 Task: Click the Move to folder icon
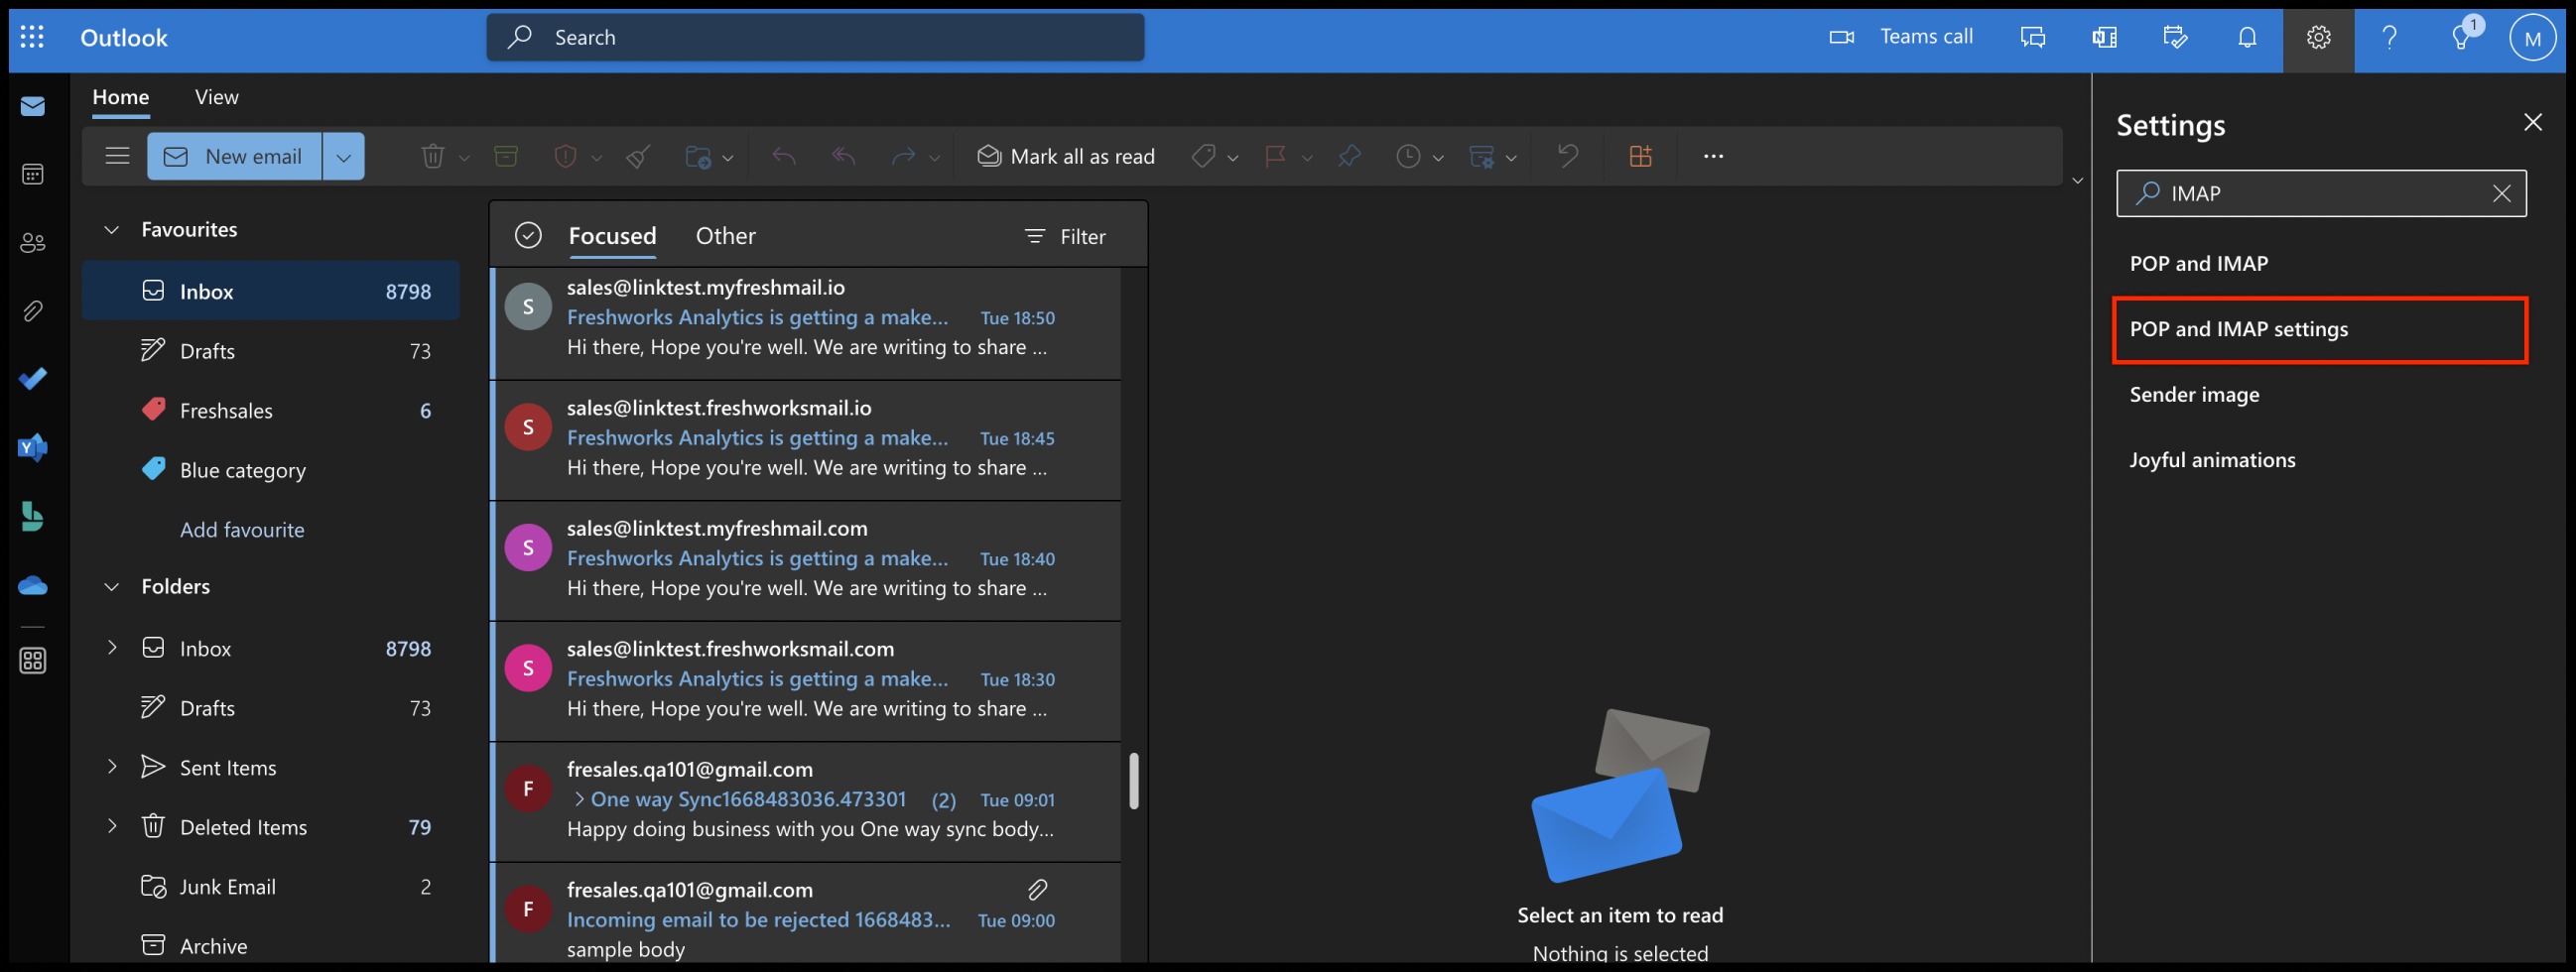(x=698, y=156)
